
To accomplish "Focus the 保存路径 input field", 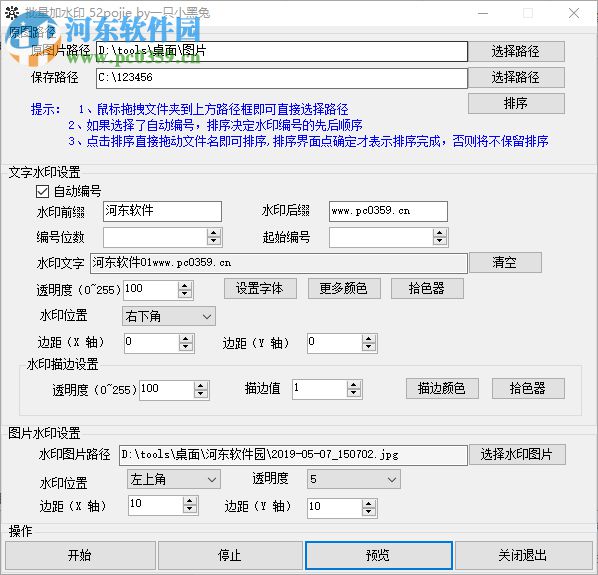I will tap(282, 78).
